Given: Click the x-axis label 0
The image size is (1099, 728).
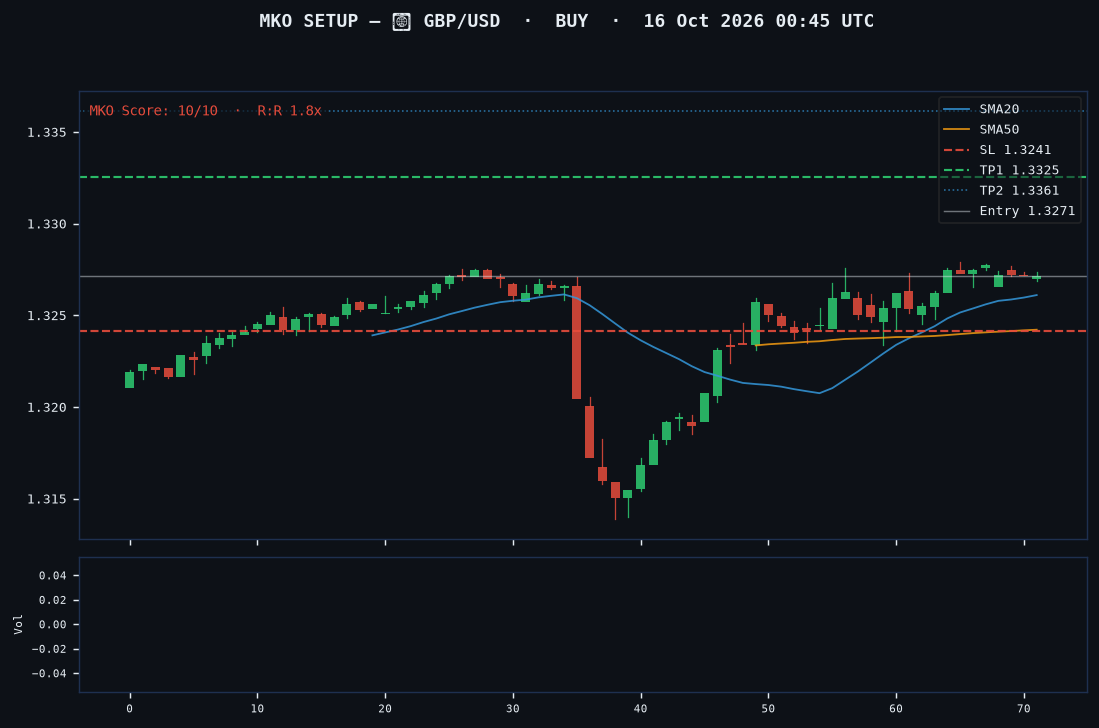Looking at the screenshot, I should click(130, 708).
